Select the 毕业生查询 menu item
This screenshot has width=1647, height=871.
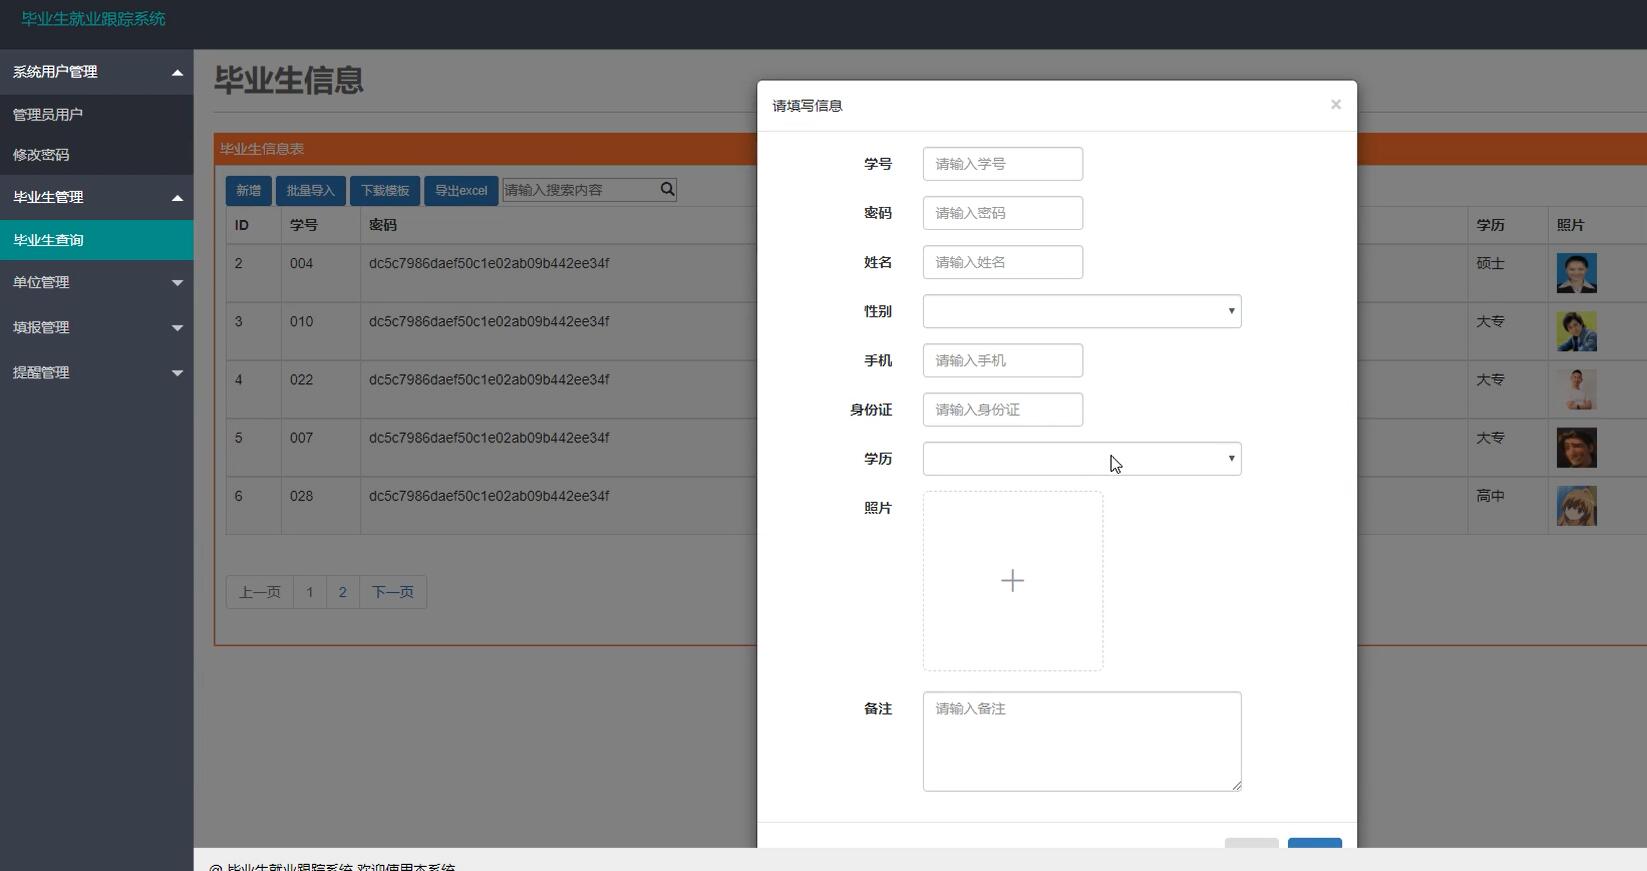pyautogui.click(x=48, y=240)
